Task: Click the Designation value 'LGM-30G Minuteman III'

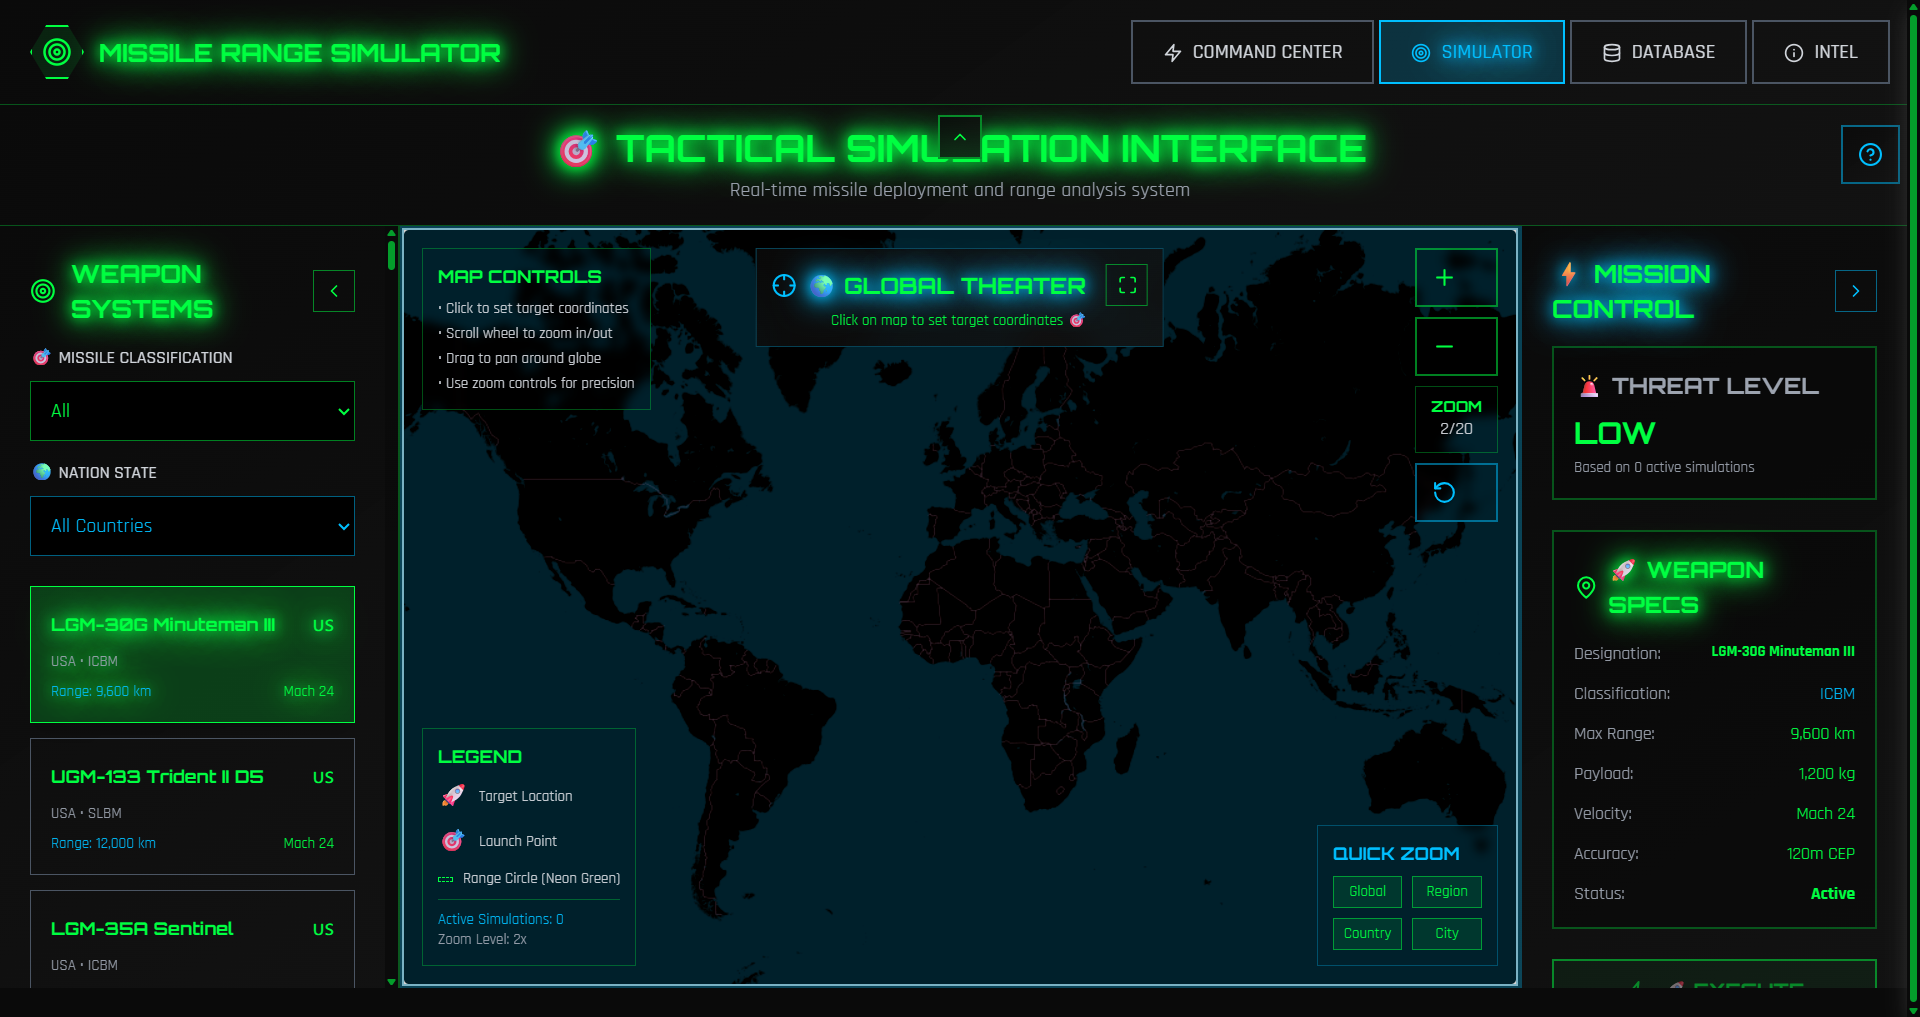Action: point(1782,651)
